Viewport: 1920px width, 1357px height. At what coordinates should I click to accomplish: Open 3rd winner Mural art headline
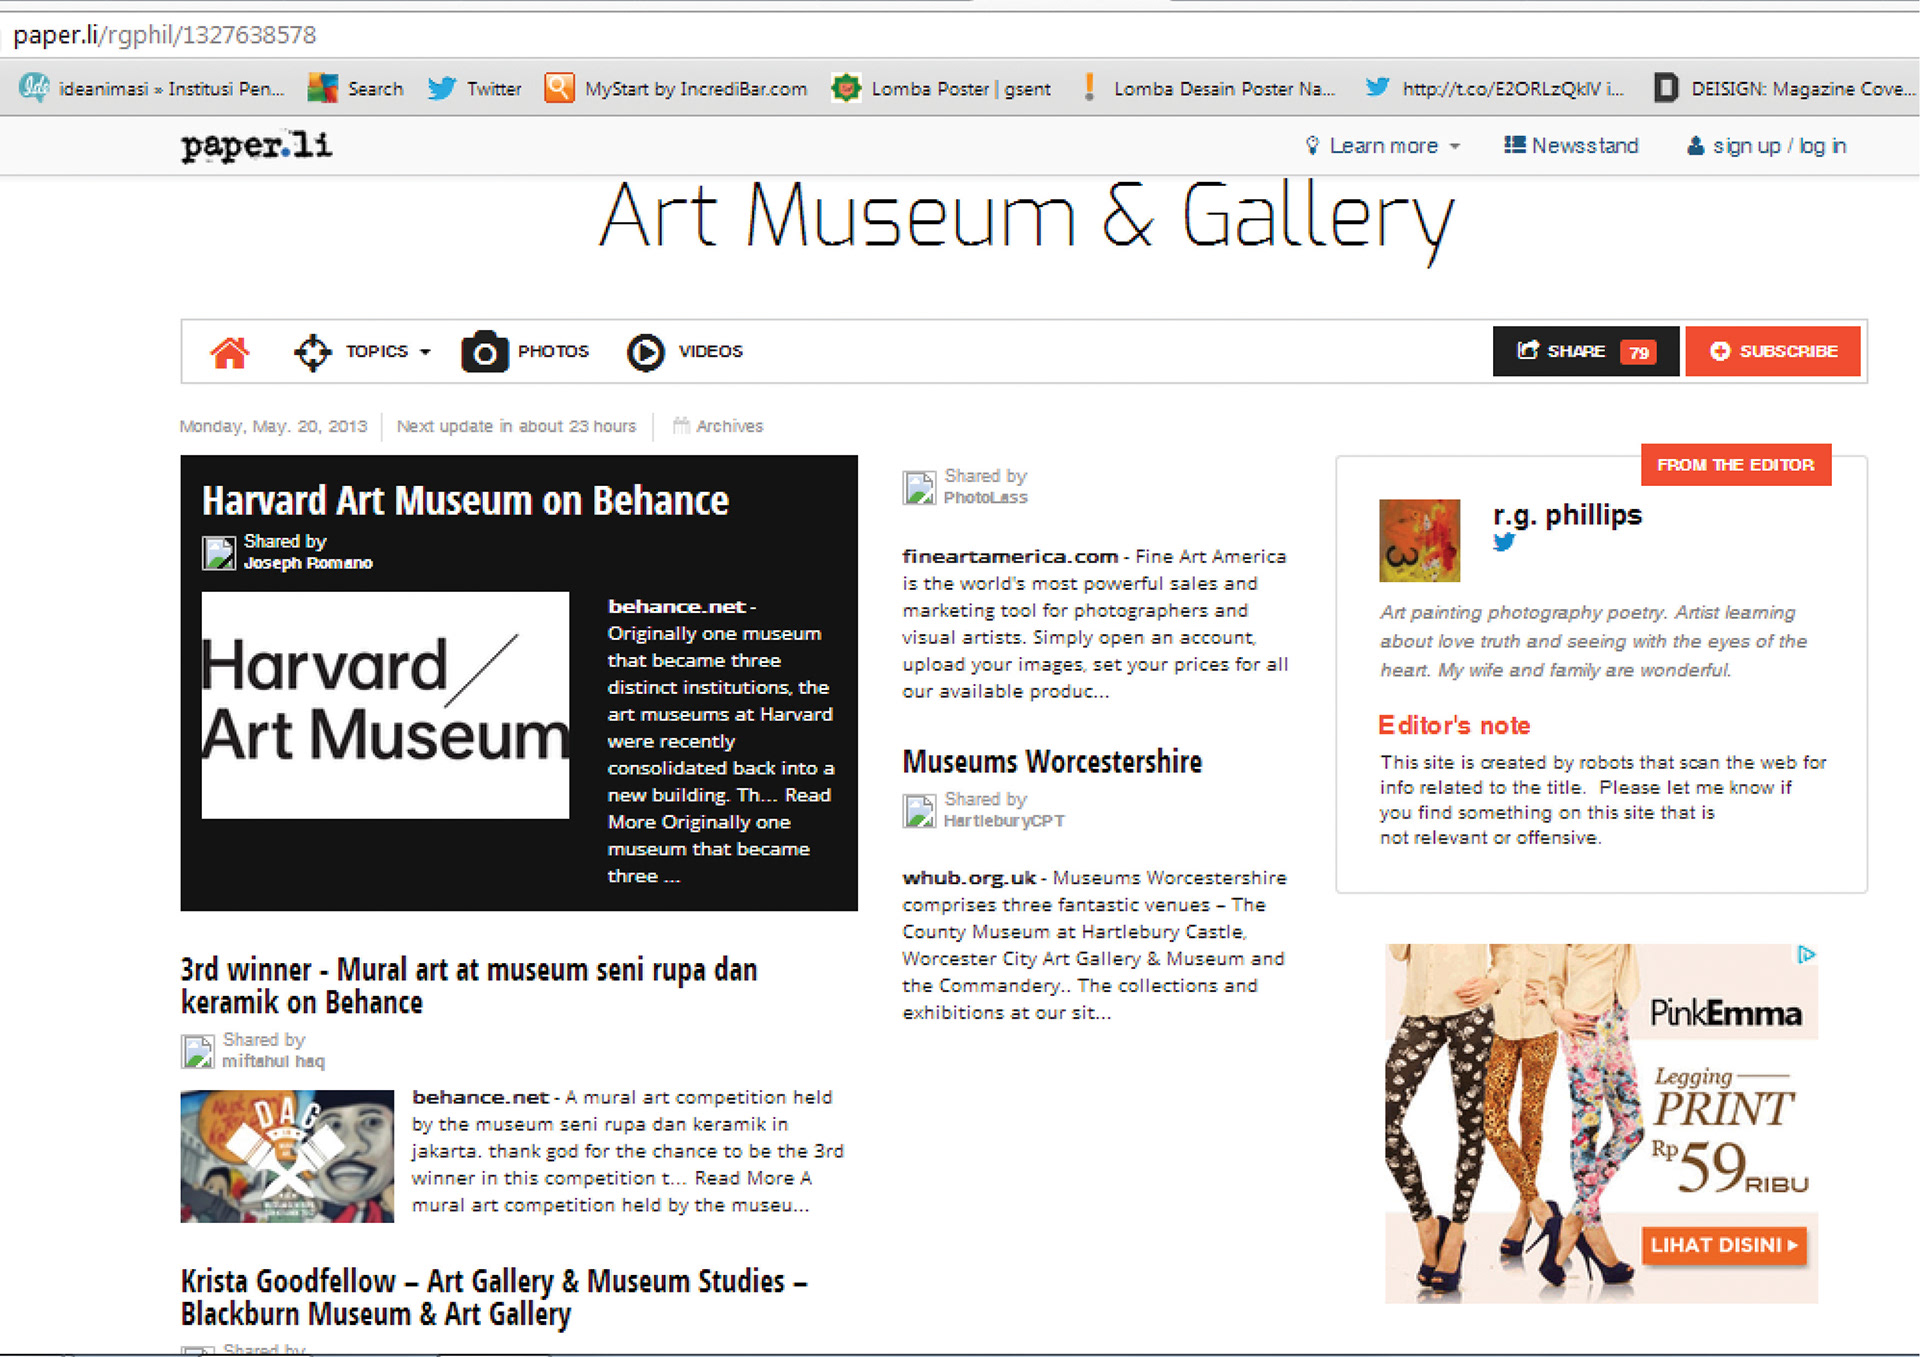(469, 986)
